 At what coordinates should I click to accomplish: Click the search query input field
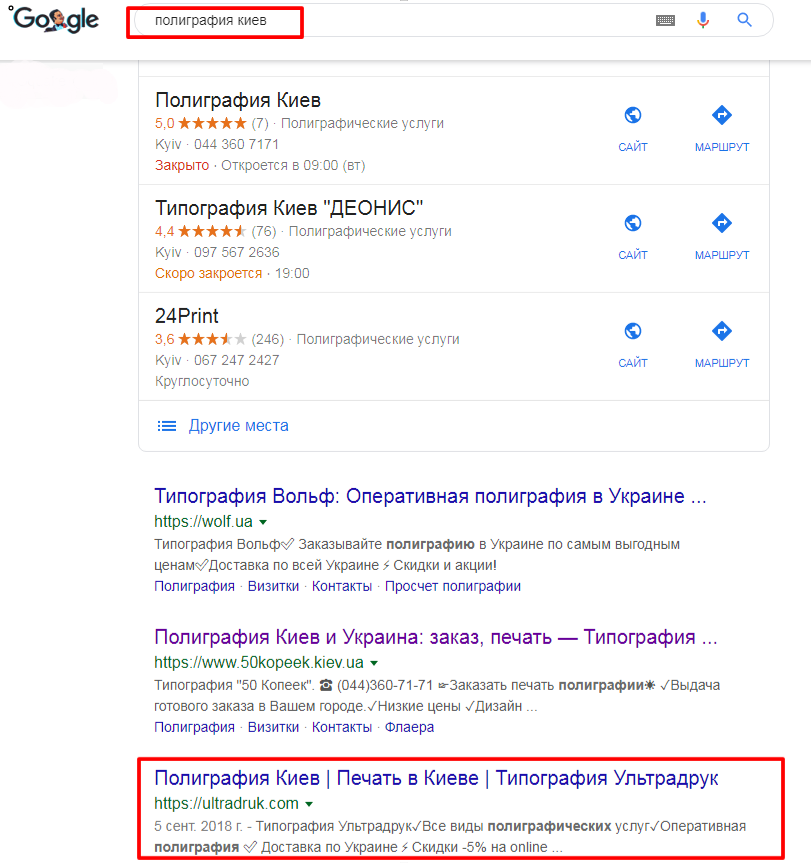(393, 21)
